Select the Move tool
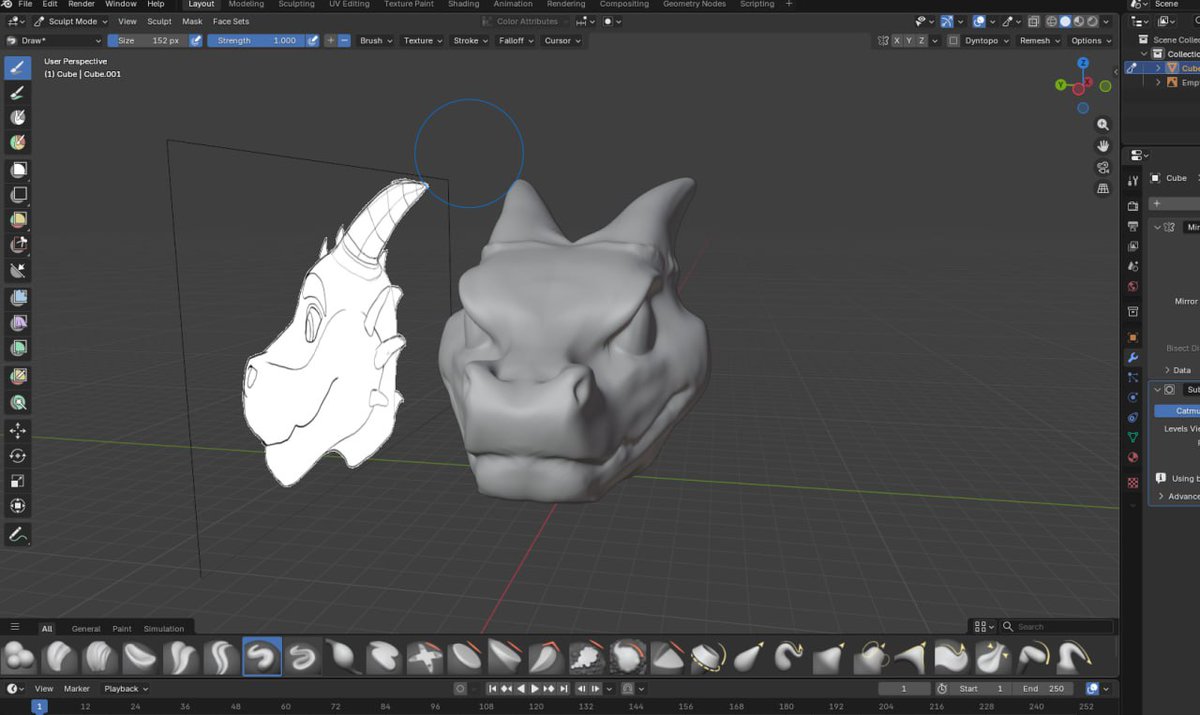Viewport: 1200px width, 715px height. 17,430
